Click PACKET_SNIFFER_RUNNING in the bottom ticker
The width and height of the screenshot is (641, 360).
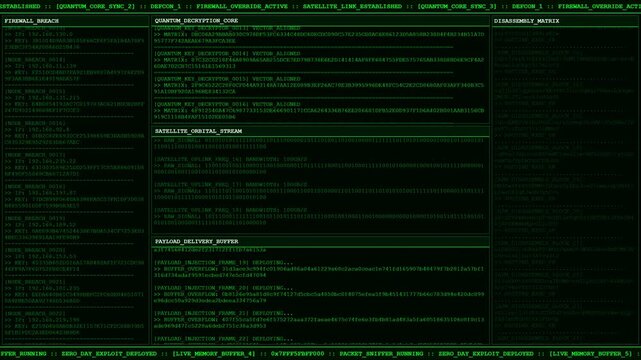pyautogui.click(x=381, y=354)
